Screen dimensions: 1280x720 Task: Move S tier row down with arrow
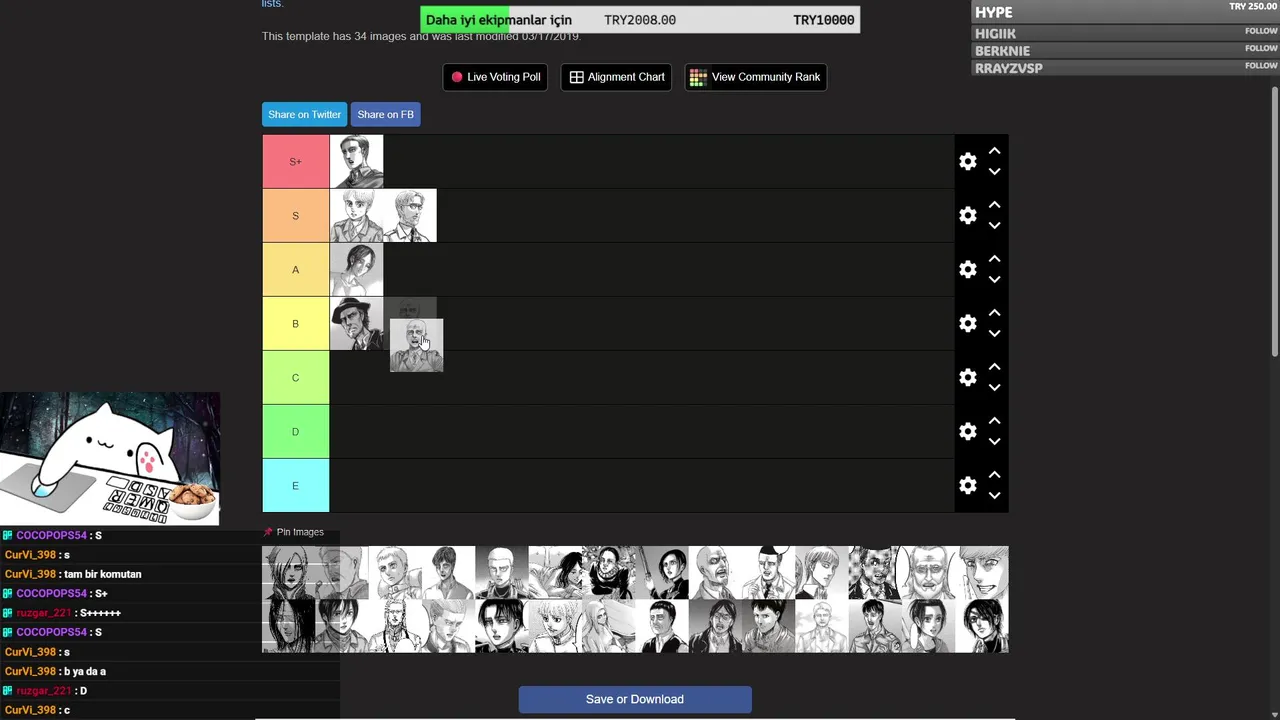(x=994, y=226)
